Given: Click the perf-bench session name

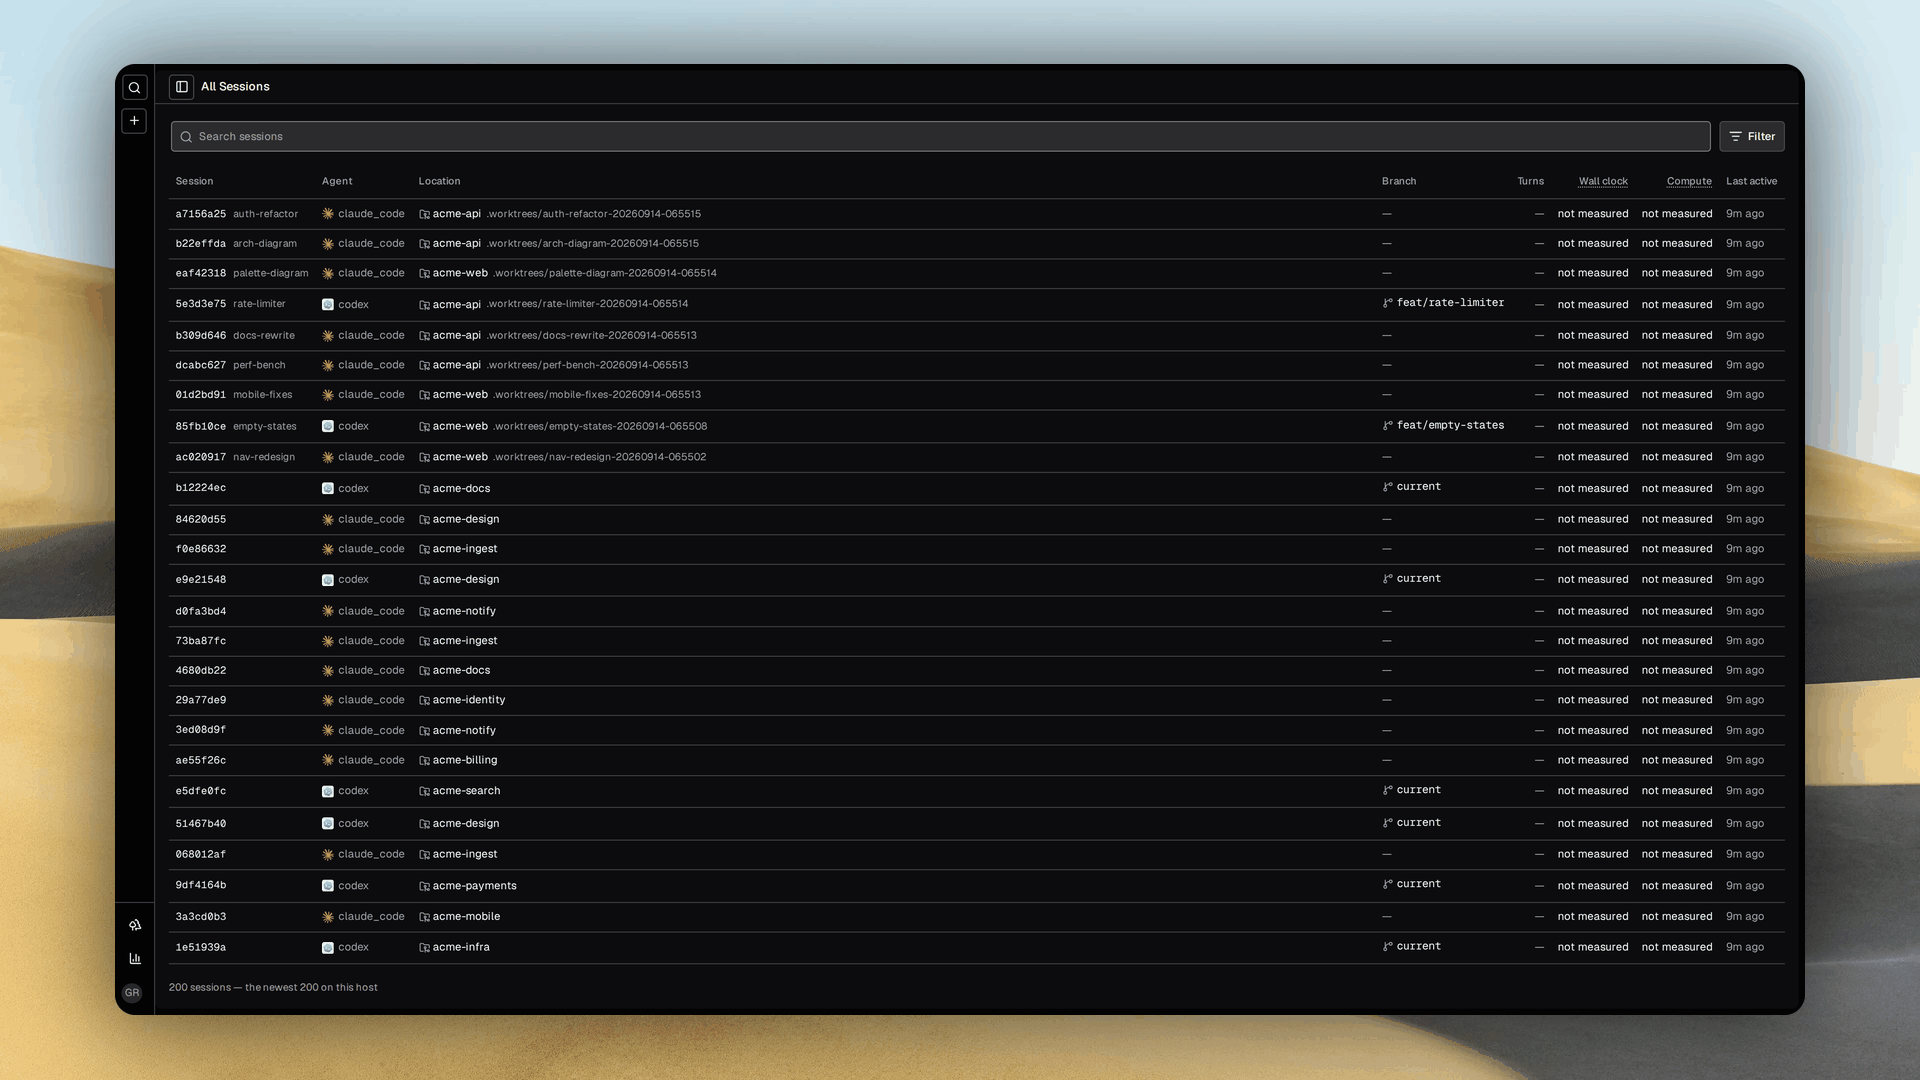Looking at the screenshot, I should click(259, 366).
